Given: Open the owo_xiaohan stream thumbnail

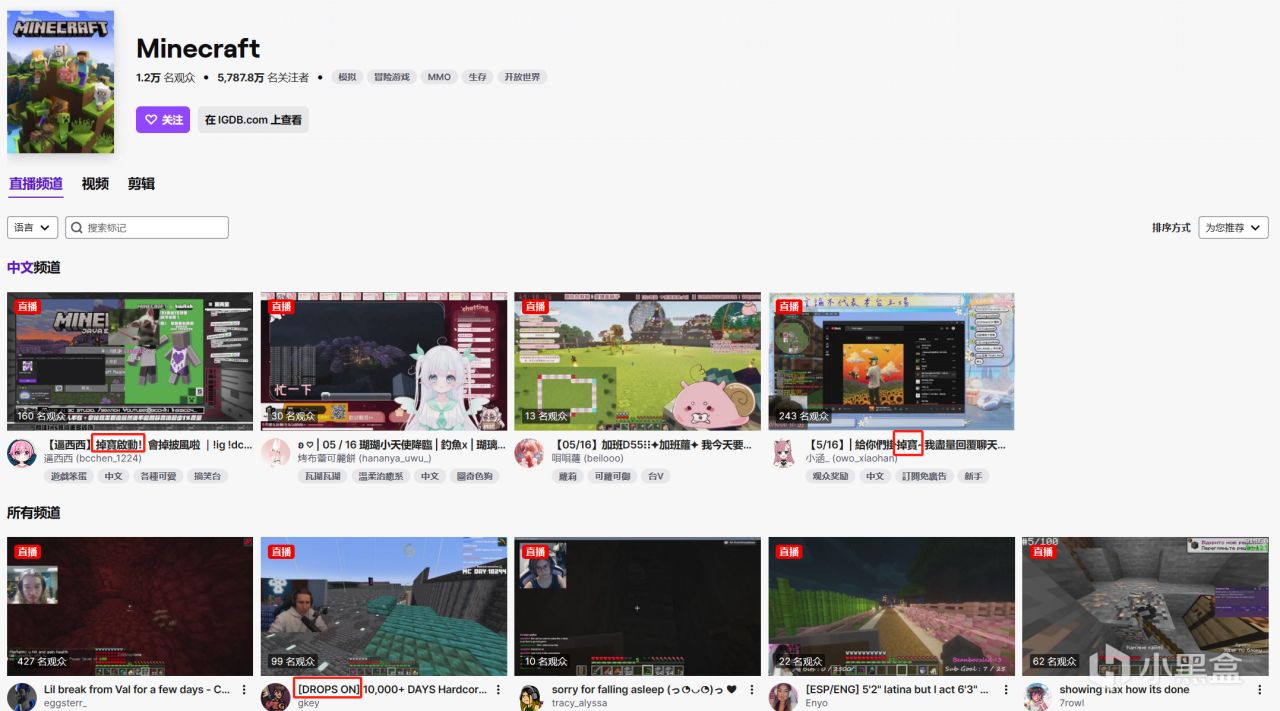Looking at the screenshot, I should coord(892,361).
